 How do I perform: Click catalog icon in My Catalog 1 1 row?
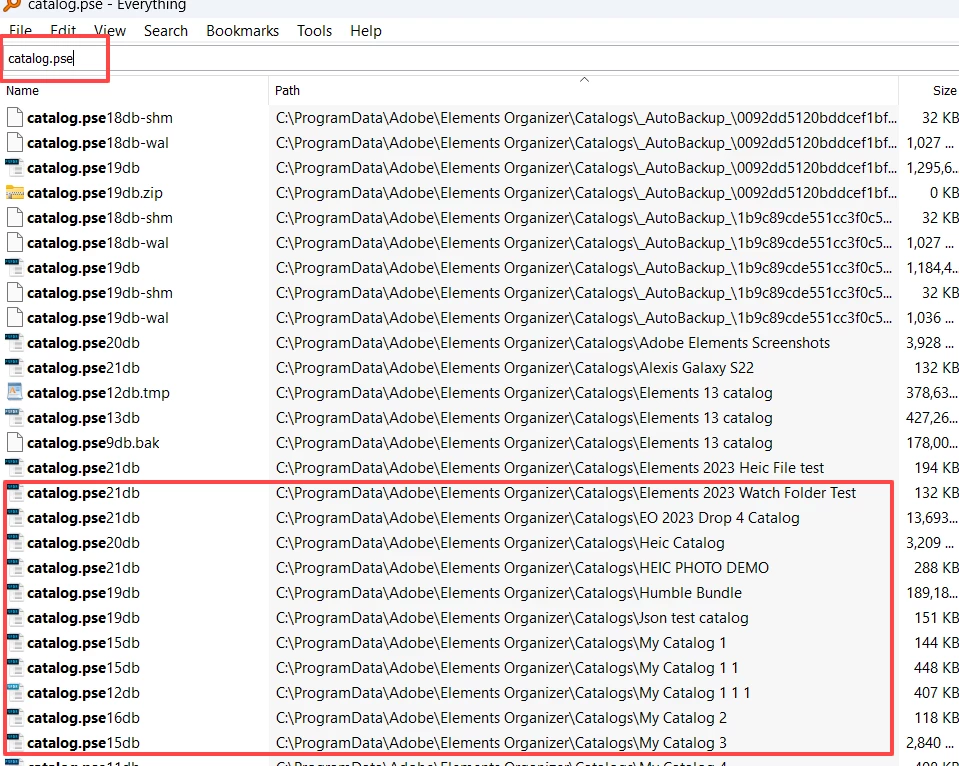(x=15, y=668)
